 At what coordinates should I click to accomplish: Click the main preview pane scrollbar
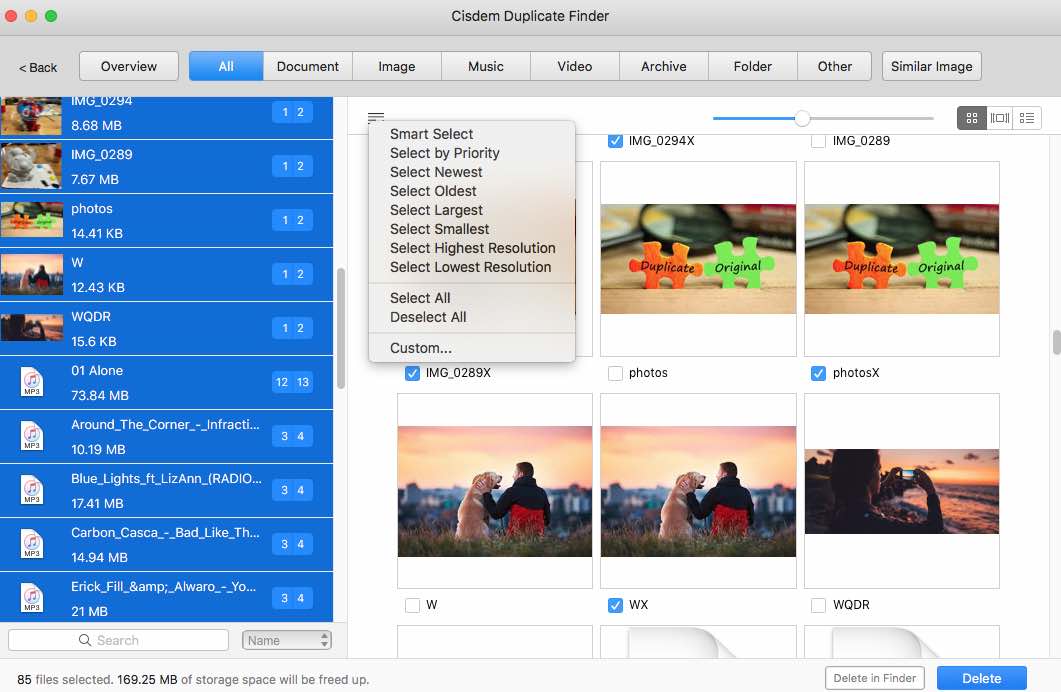(x=1056, y=342)
